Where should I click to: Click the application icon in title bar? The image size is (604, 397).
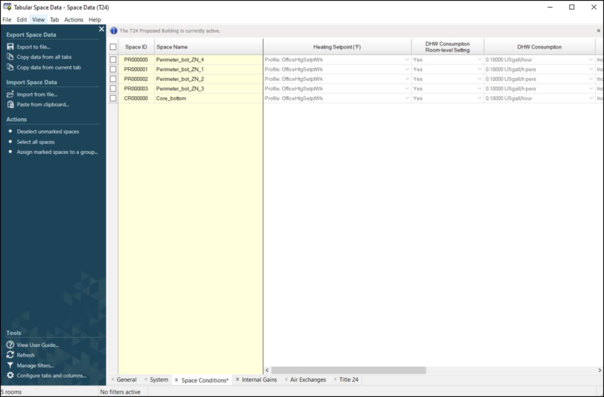[7, 7]
